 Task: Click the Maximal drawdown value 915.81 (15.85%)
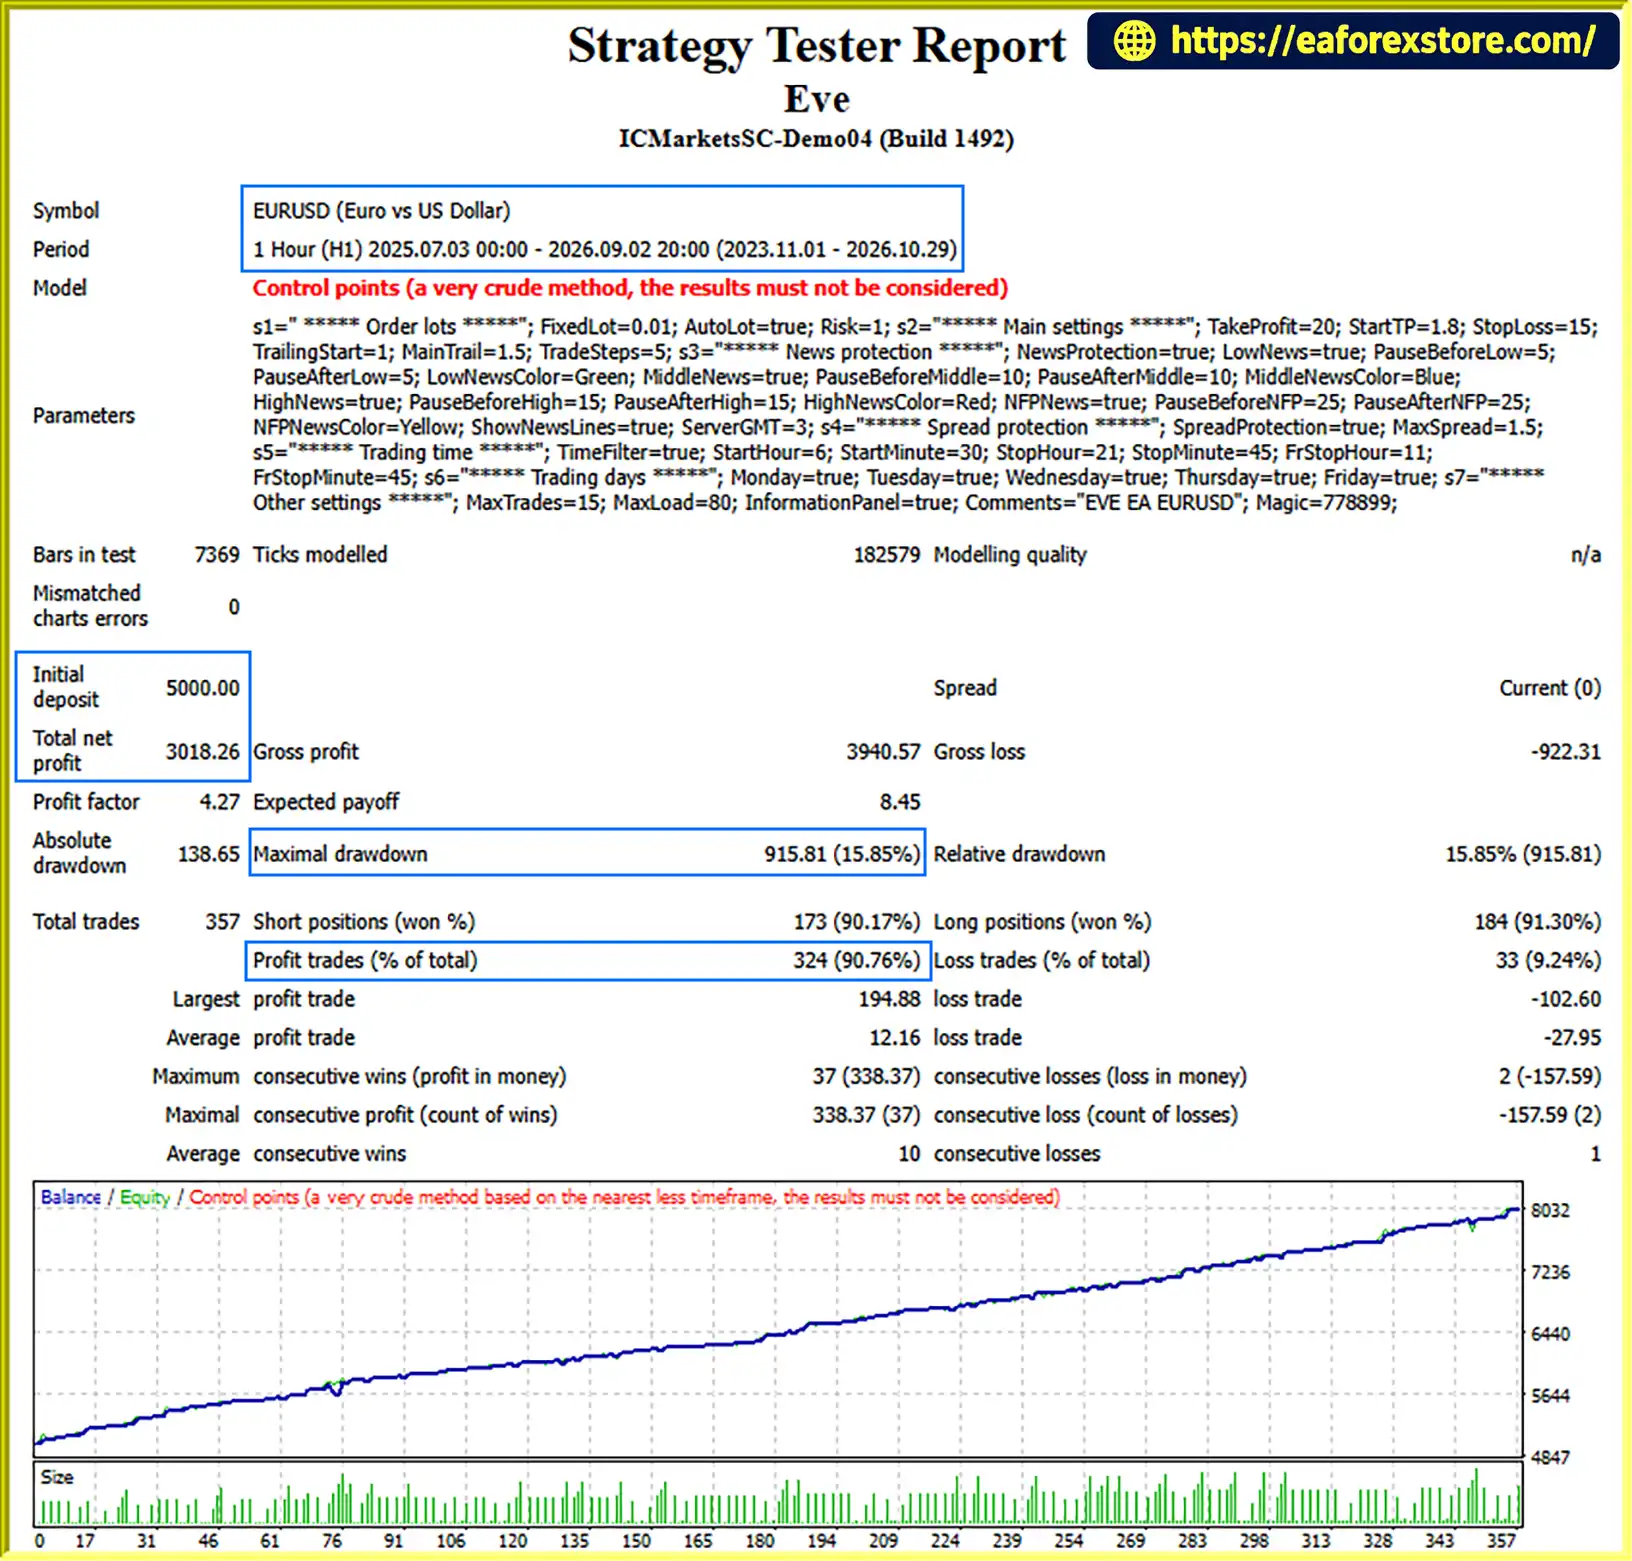pos(842,854)
